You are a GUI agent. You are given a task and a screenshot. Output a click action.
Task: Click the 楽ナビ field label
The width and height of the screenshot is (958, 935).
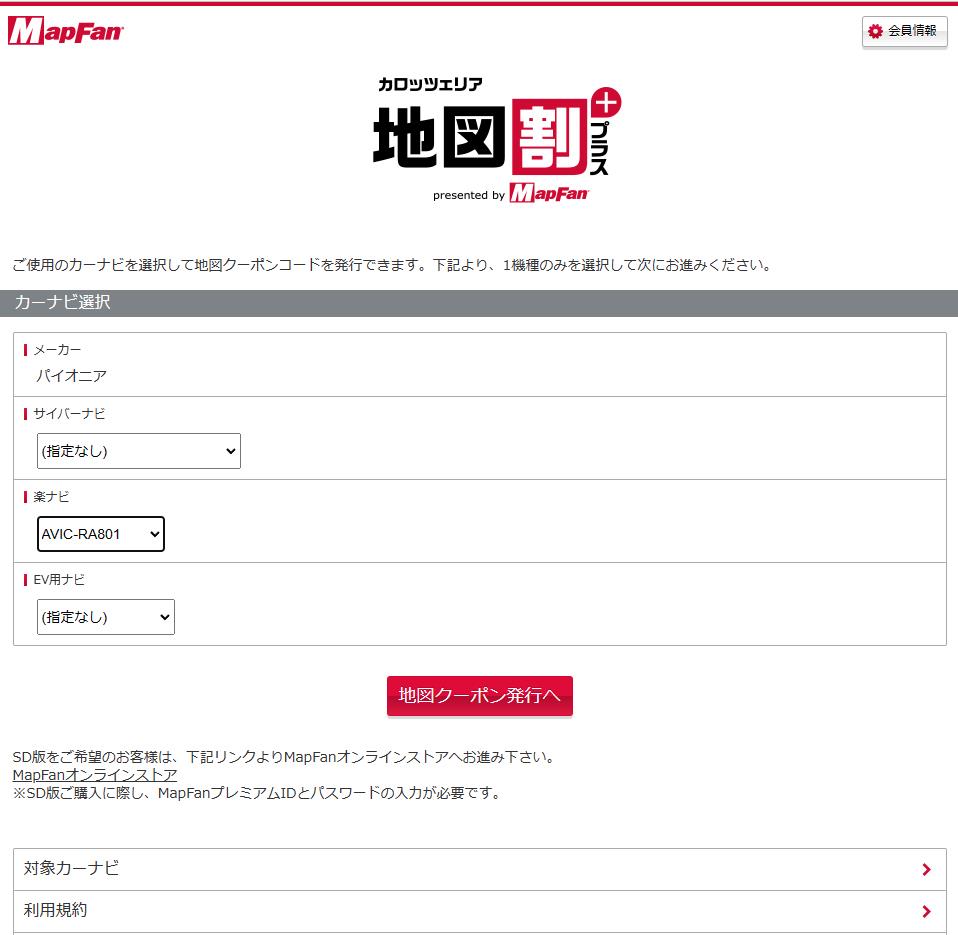tap(51, 497)
